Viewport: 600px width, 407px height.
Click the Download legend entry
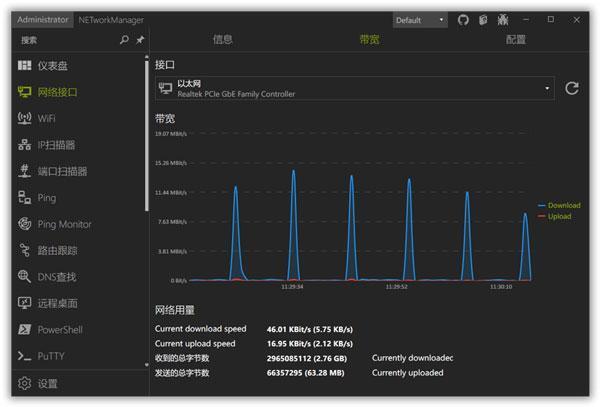click(559, 205)
